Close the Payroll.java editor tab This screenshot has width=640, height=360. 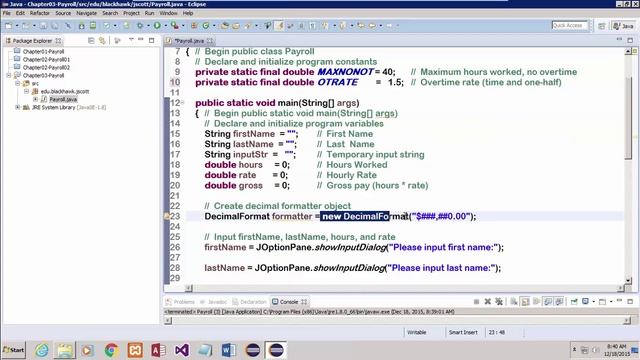point(210,41)
